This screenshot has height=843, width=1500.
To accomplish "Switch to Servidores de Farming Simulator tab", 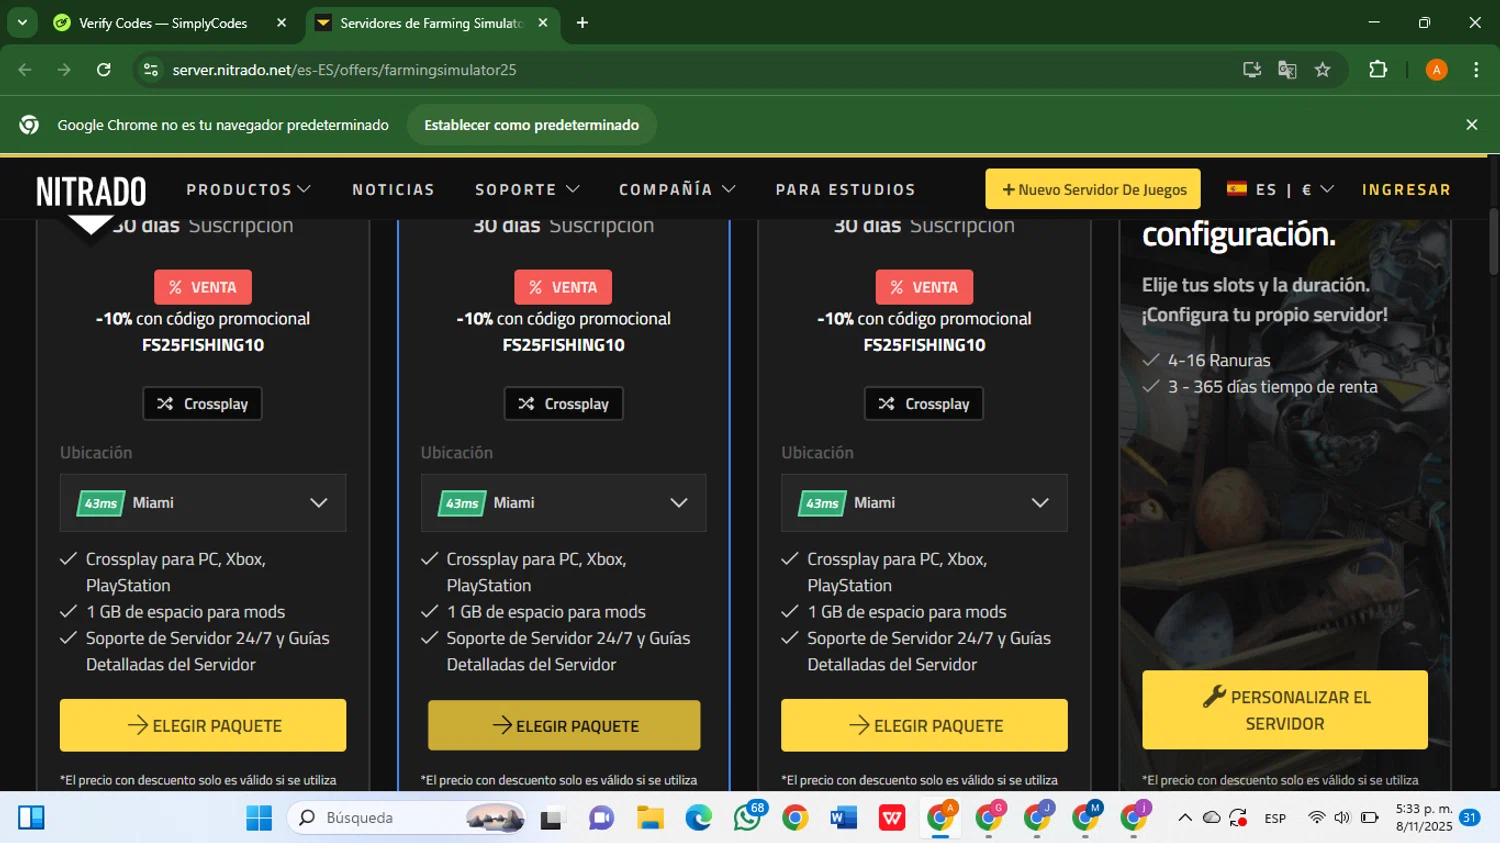I will point(431,23).
